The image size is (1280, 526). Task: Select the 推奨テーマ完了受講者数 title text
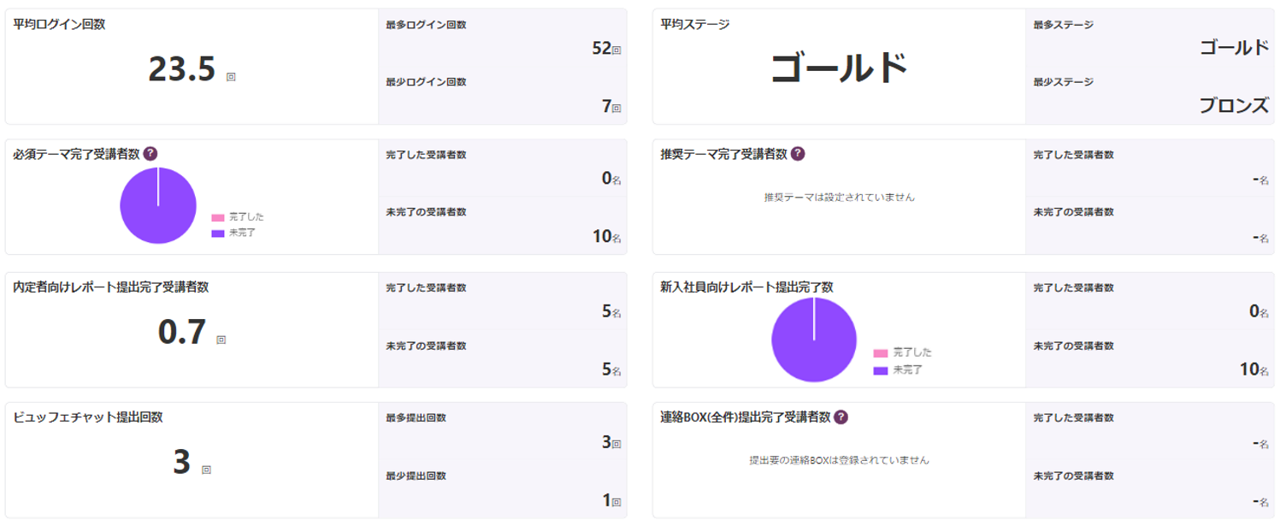click(x=724, y=155)
